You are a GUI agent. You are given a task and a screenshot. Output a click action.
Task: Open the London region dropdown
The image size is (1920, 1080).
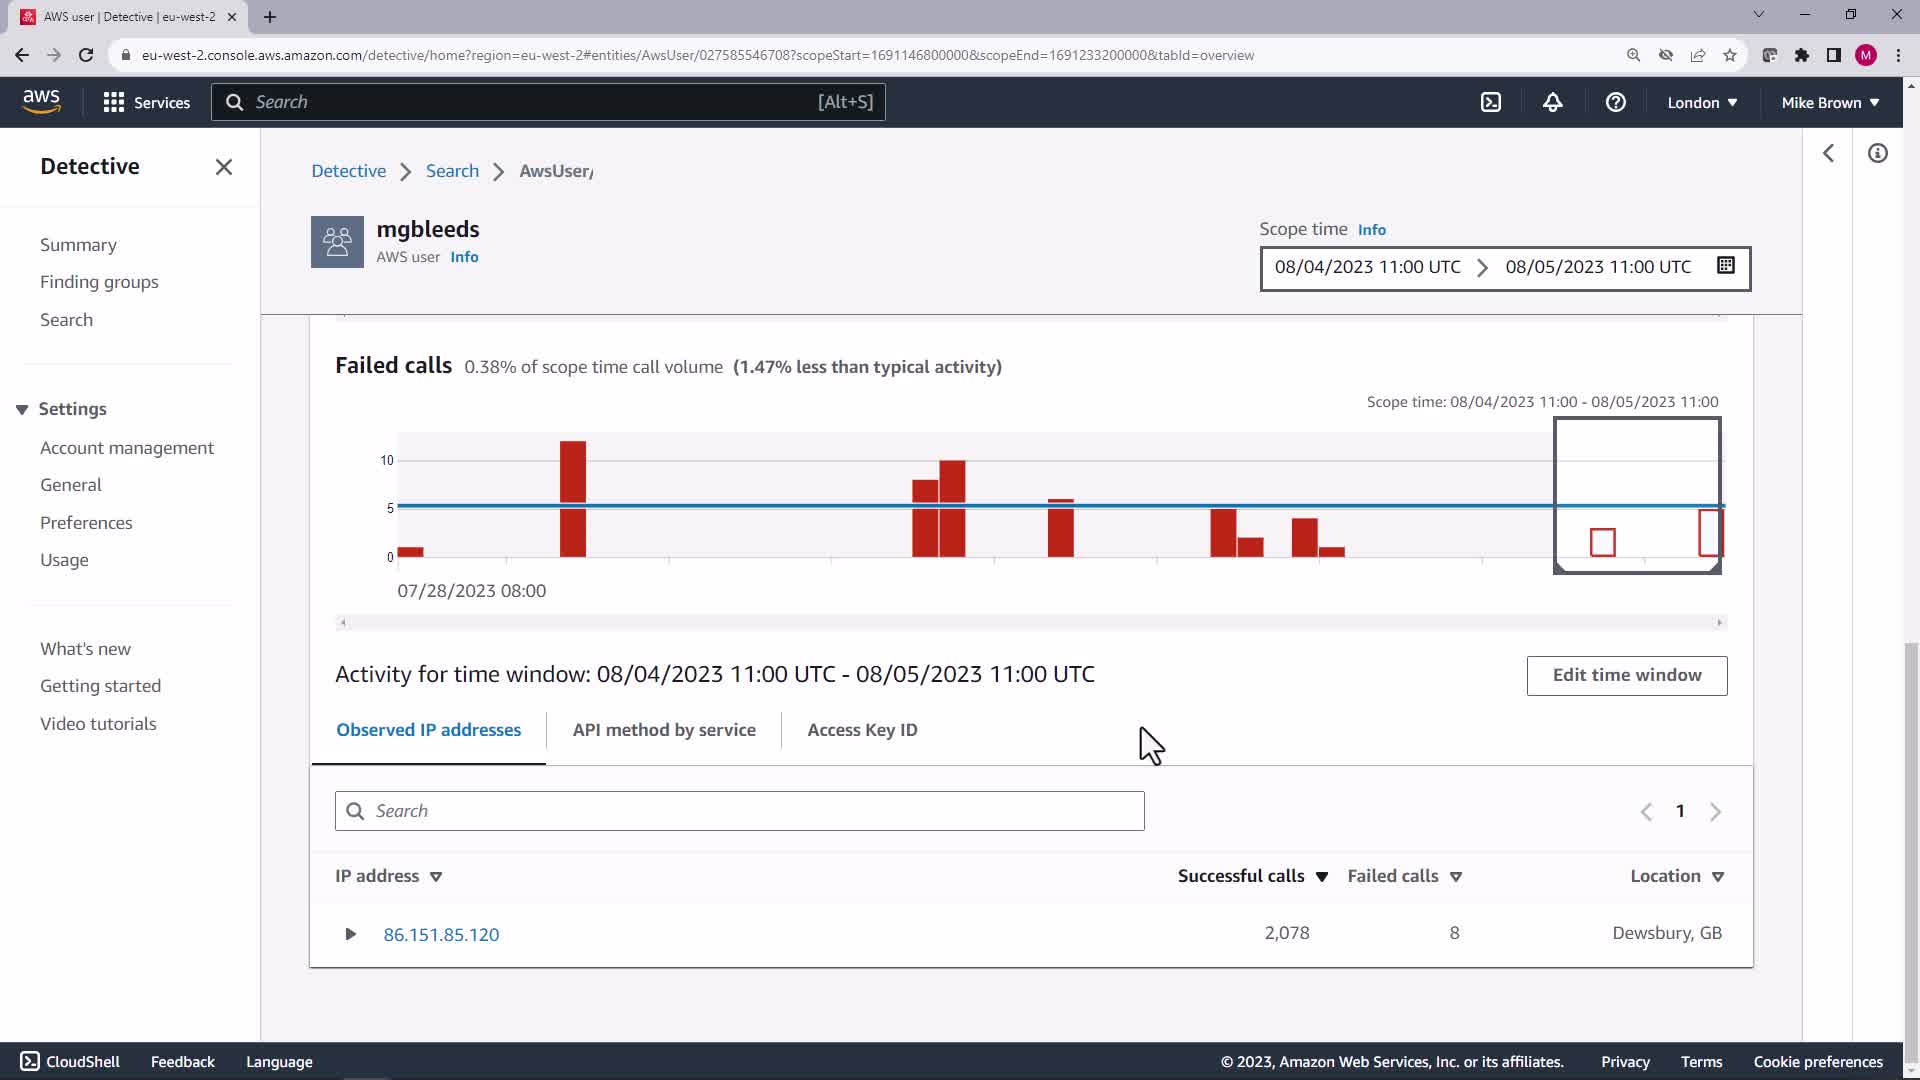pos(1701,102)
